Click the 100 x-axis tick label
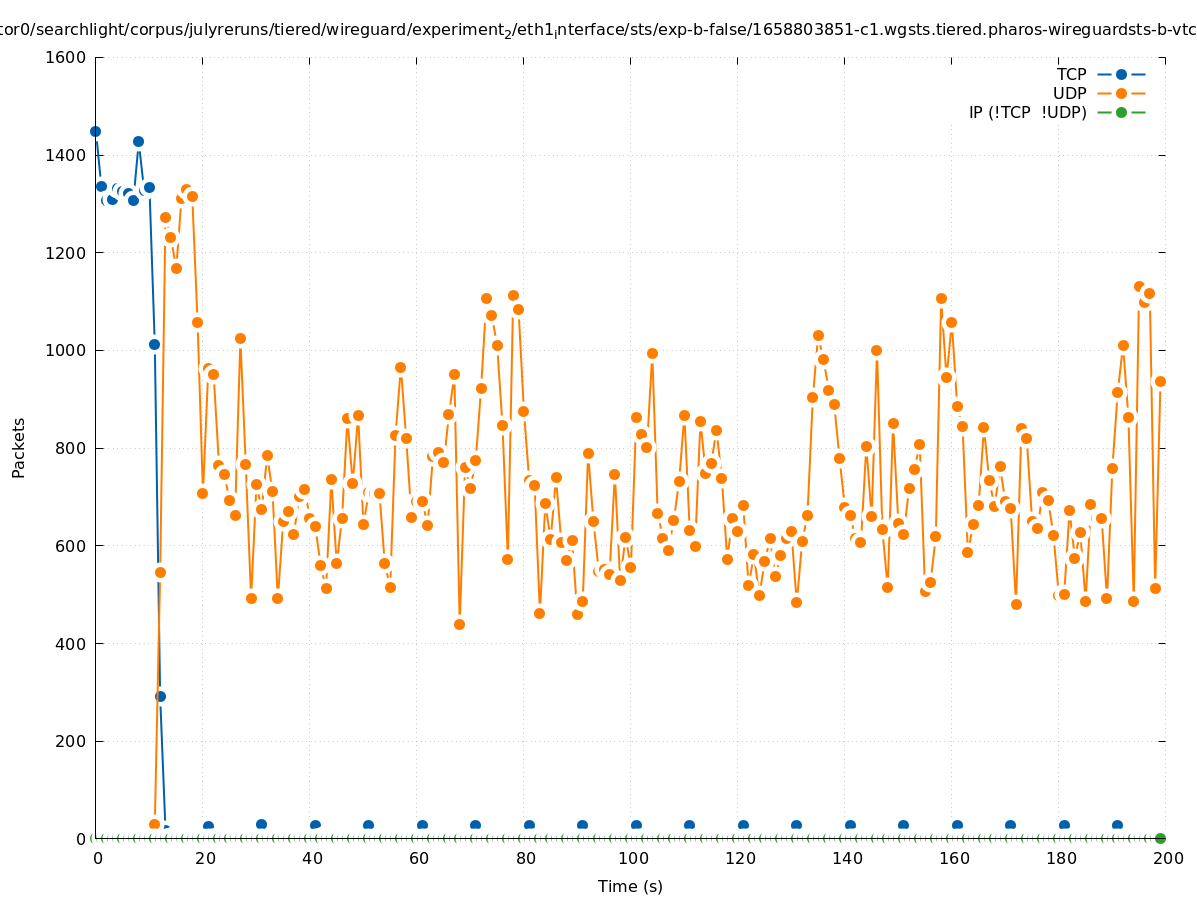This screenshot has height=900, width=1197. pyautogui.click(x=632, y=858)
